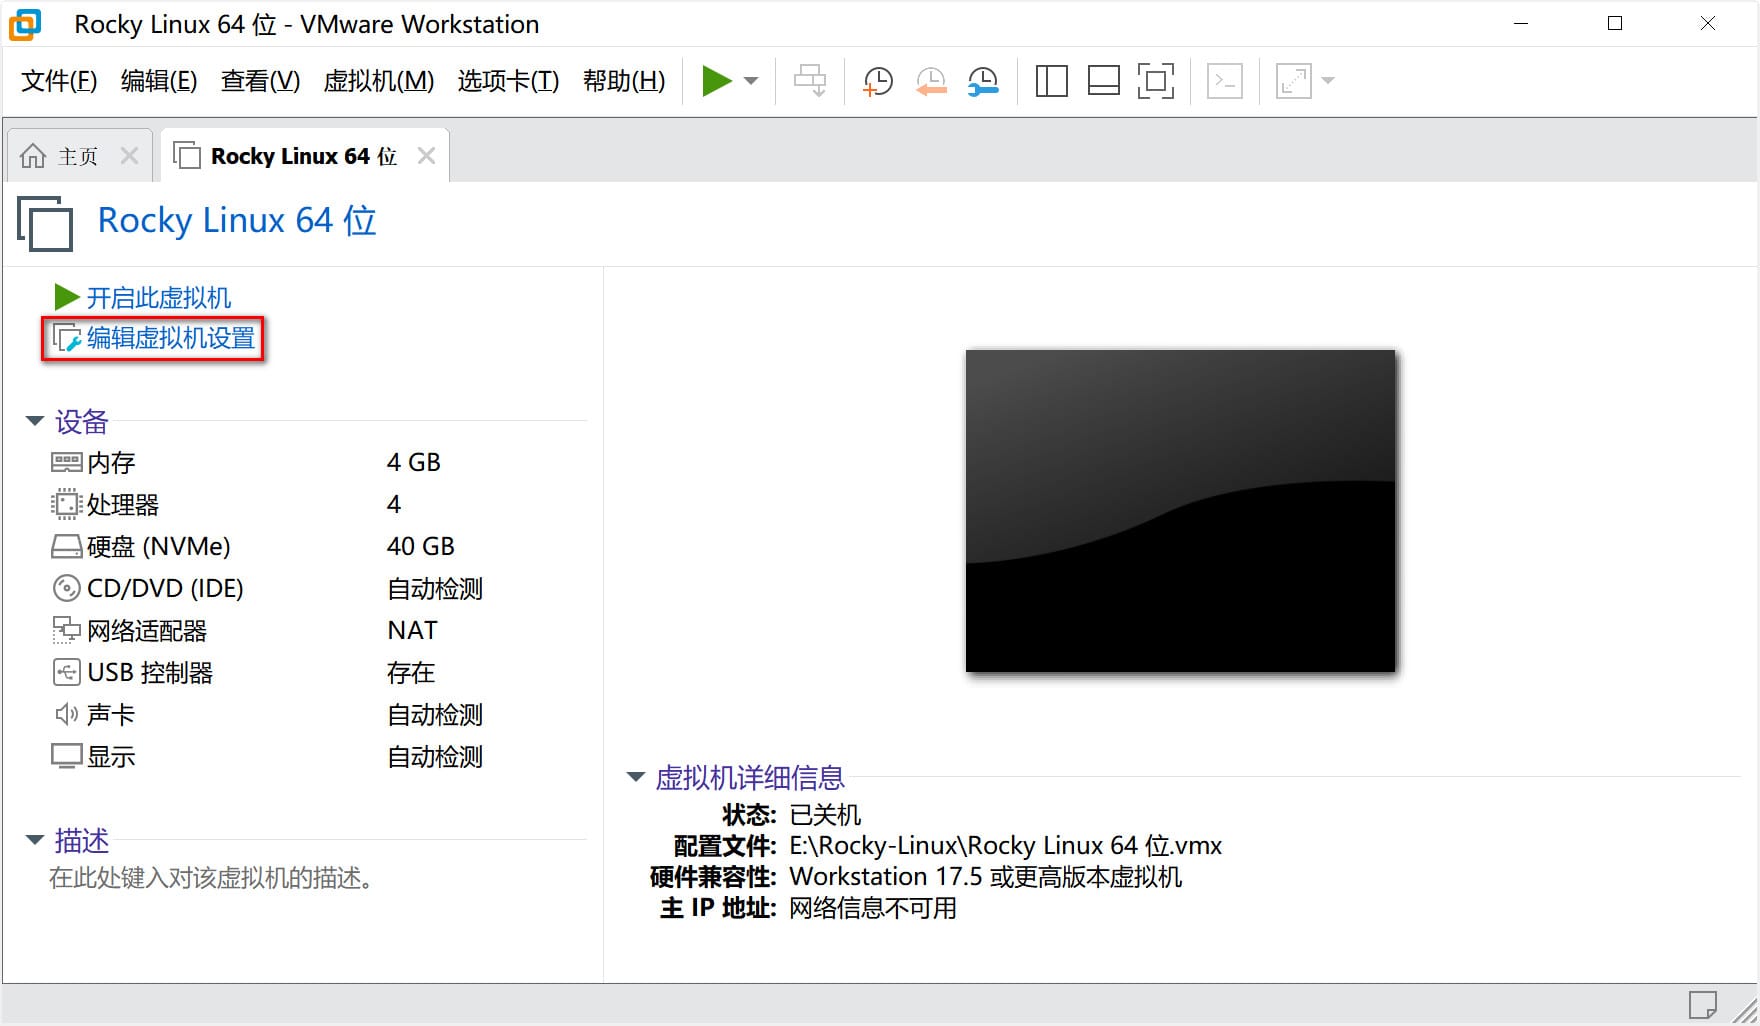Click the USB 控制器 icon
Viewport: 1760px width, 1026px height.
(x=66, y=672)
